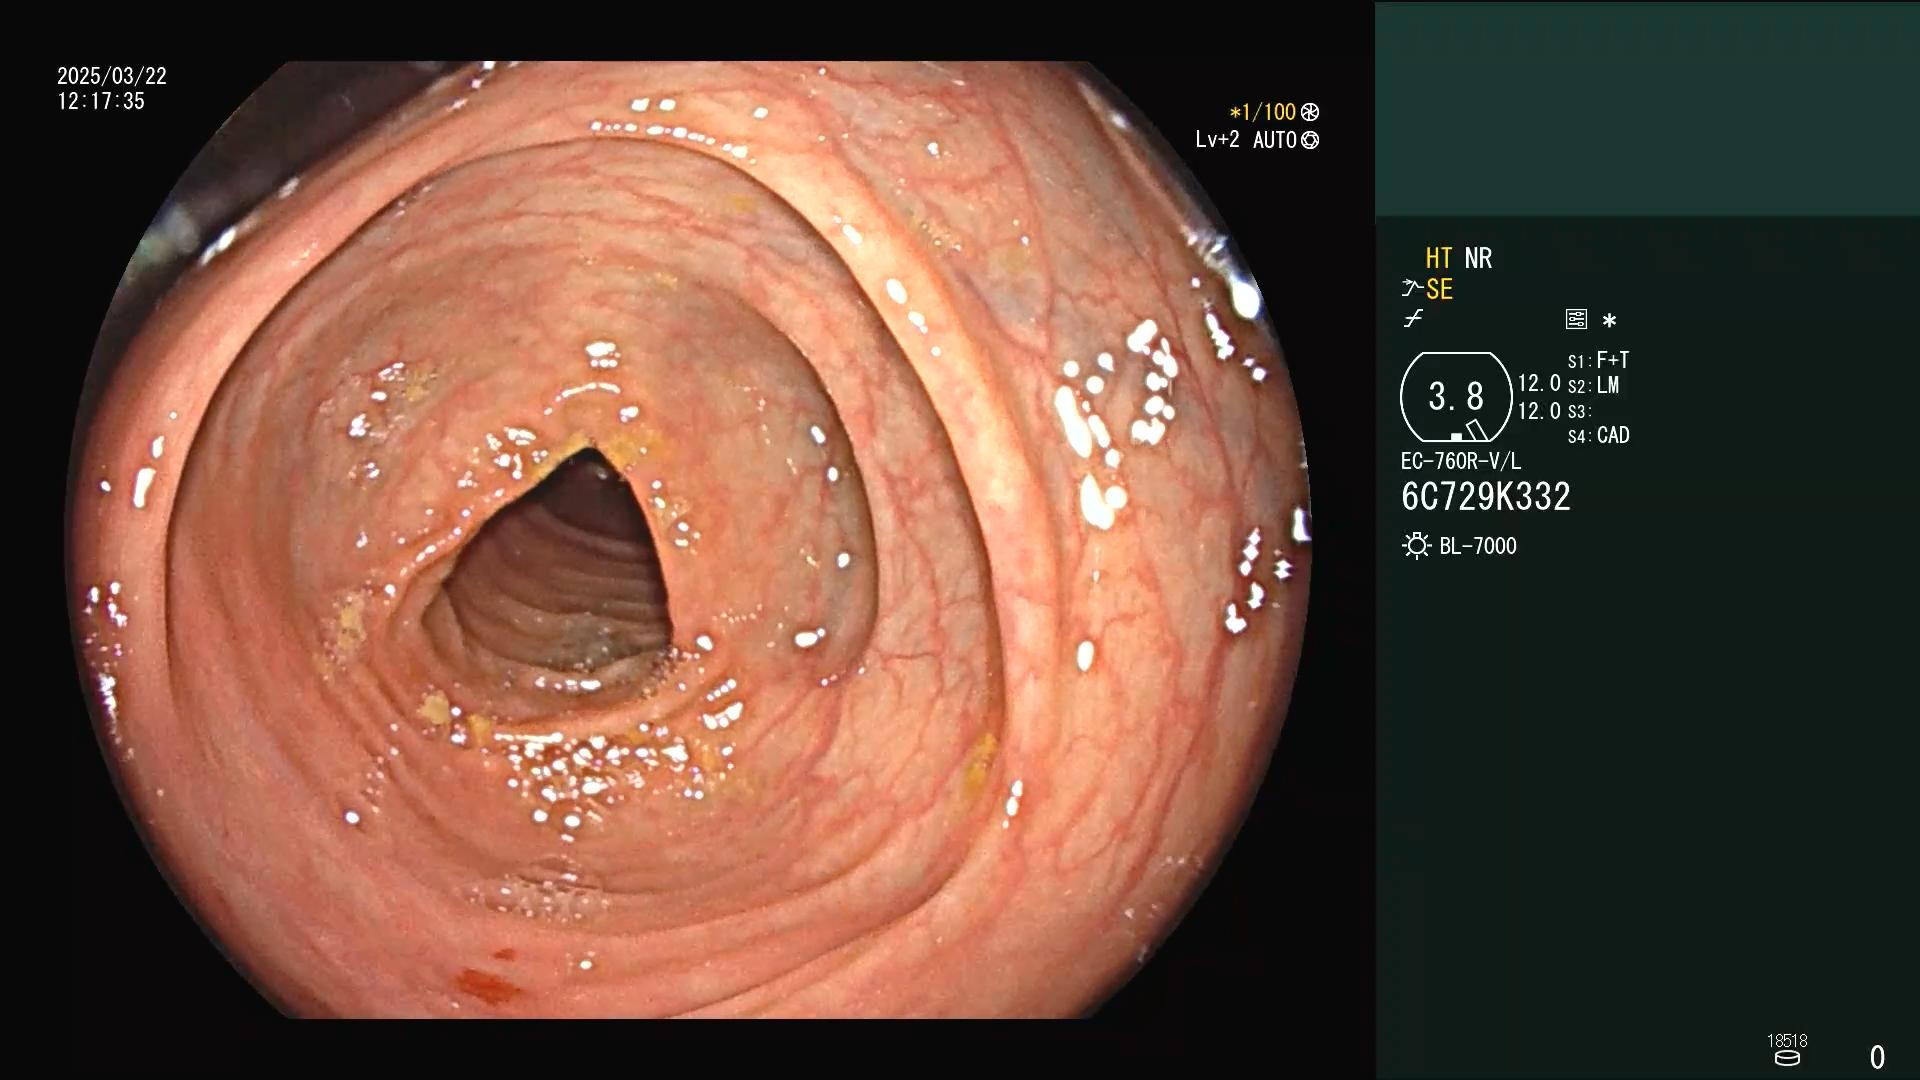Click the asterisk icon beside sliders icon
1920x1080 pixels.
pos(1609,321)
